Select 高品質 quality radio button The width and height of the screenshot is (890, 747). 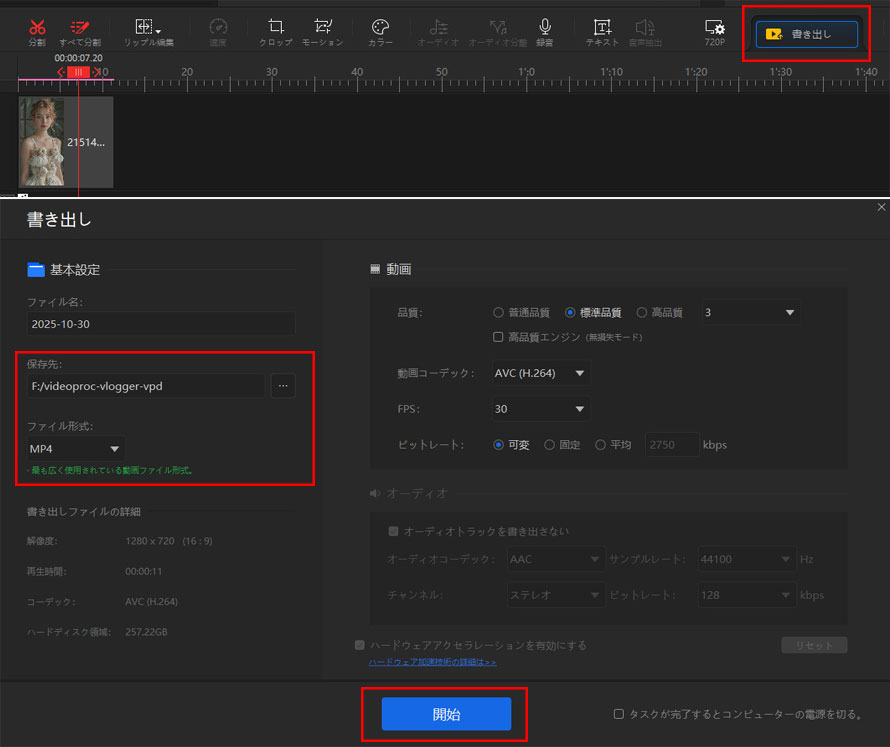(642, 313)
